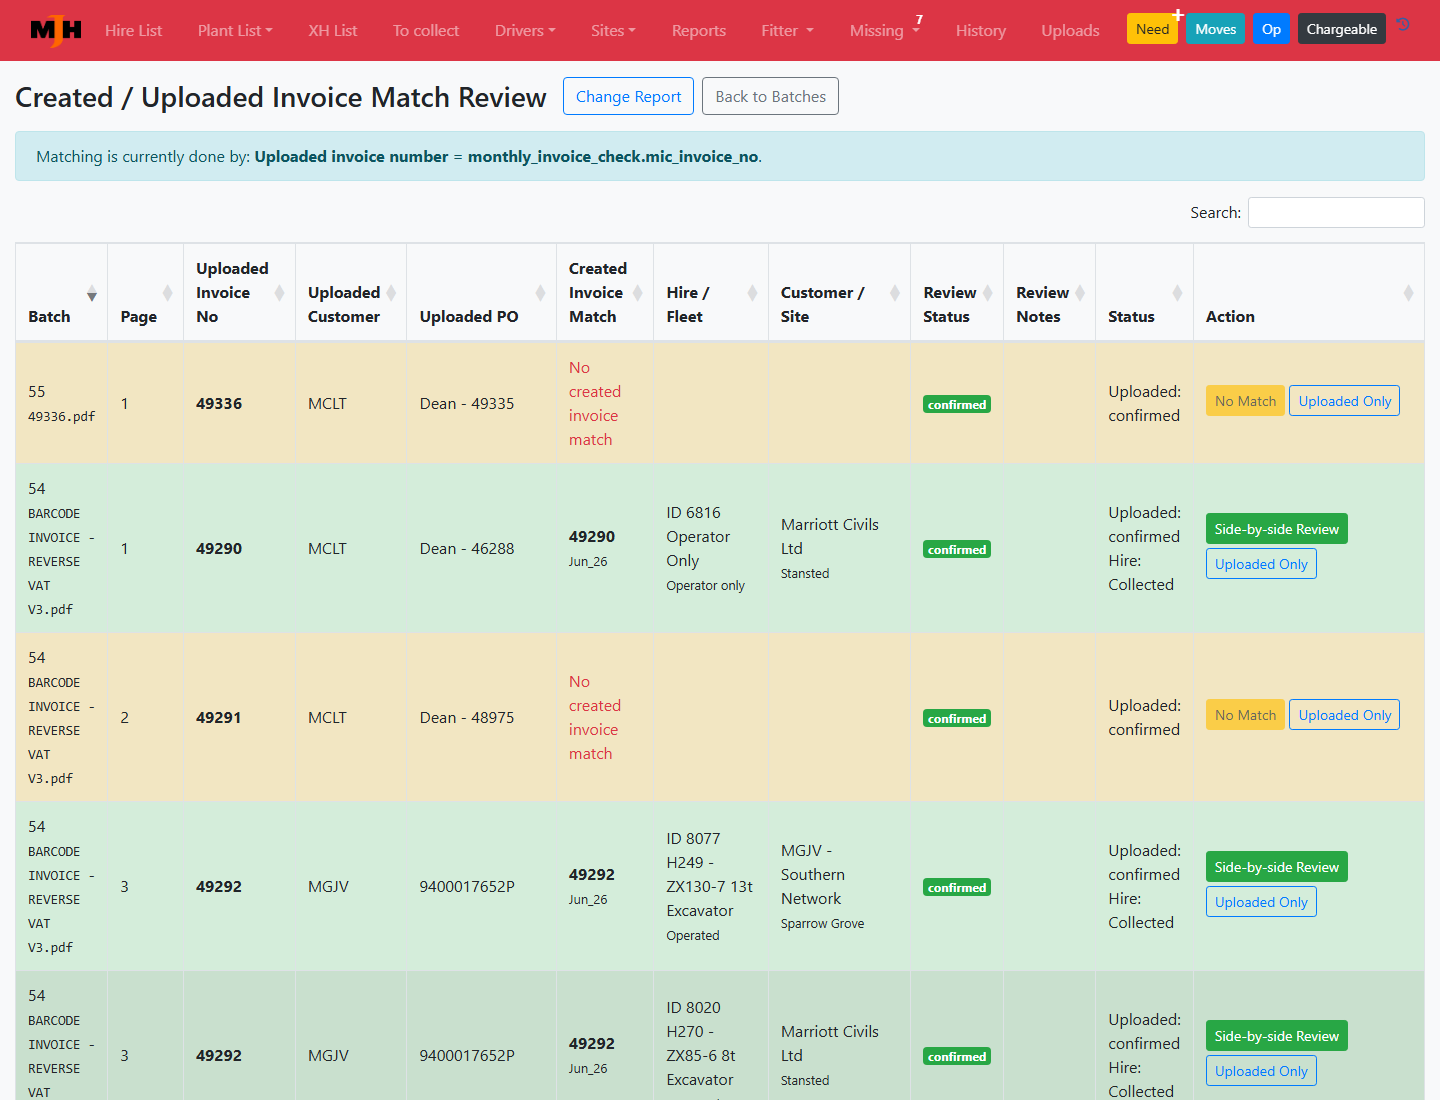Image resolution: width=1440 pixels, height=1100 pixels.
Task: Open the Drivers dropdown menu
Action: pos(525,30)
